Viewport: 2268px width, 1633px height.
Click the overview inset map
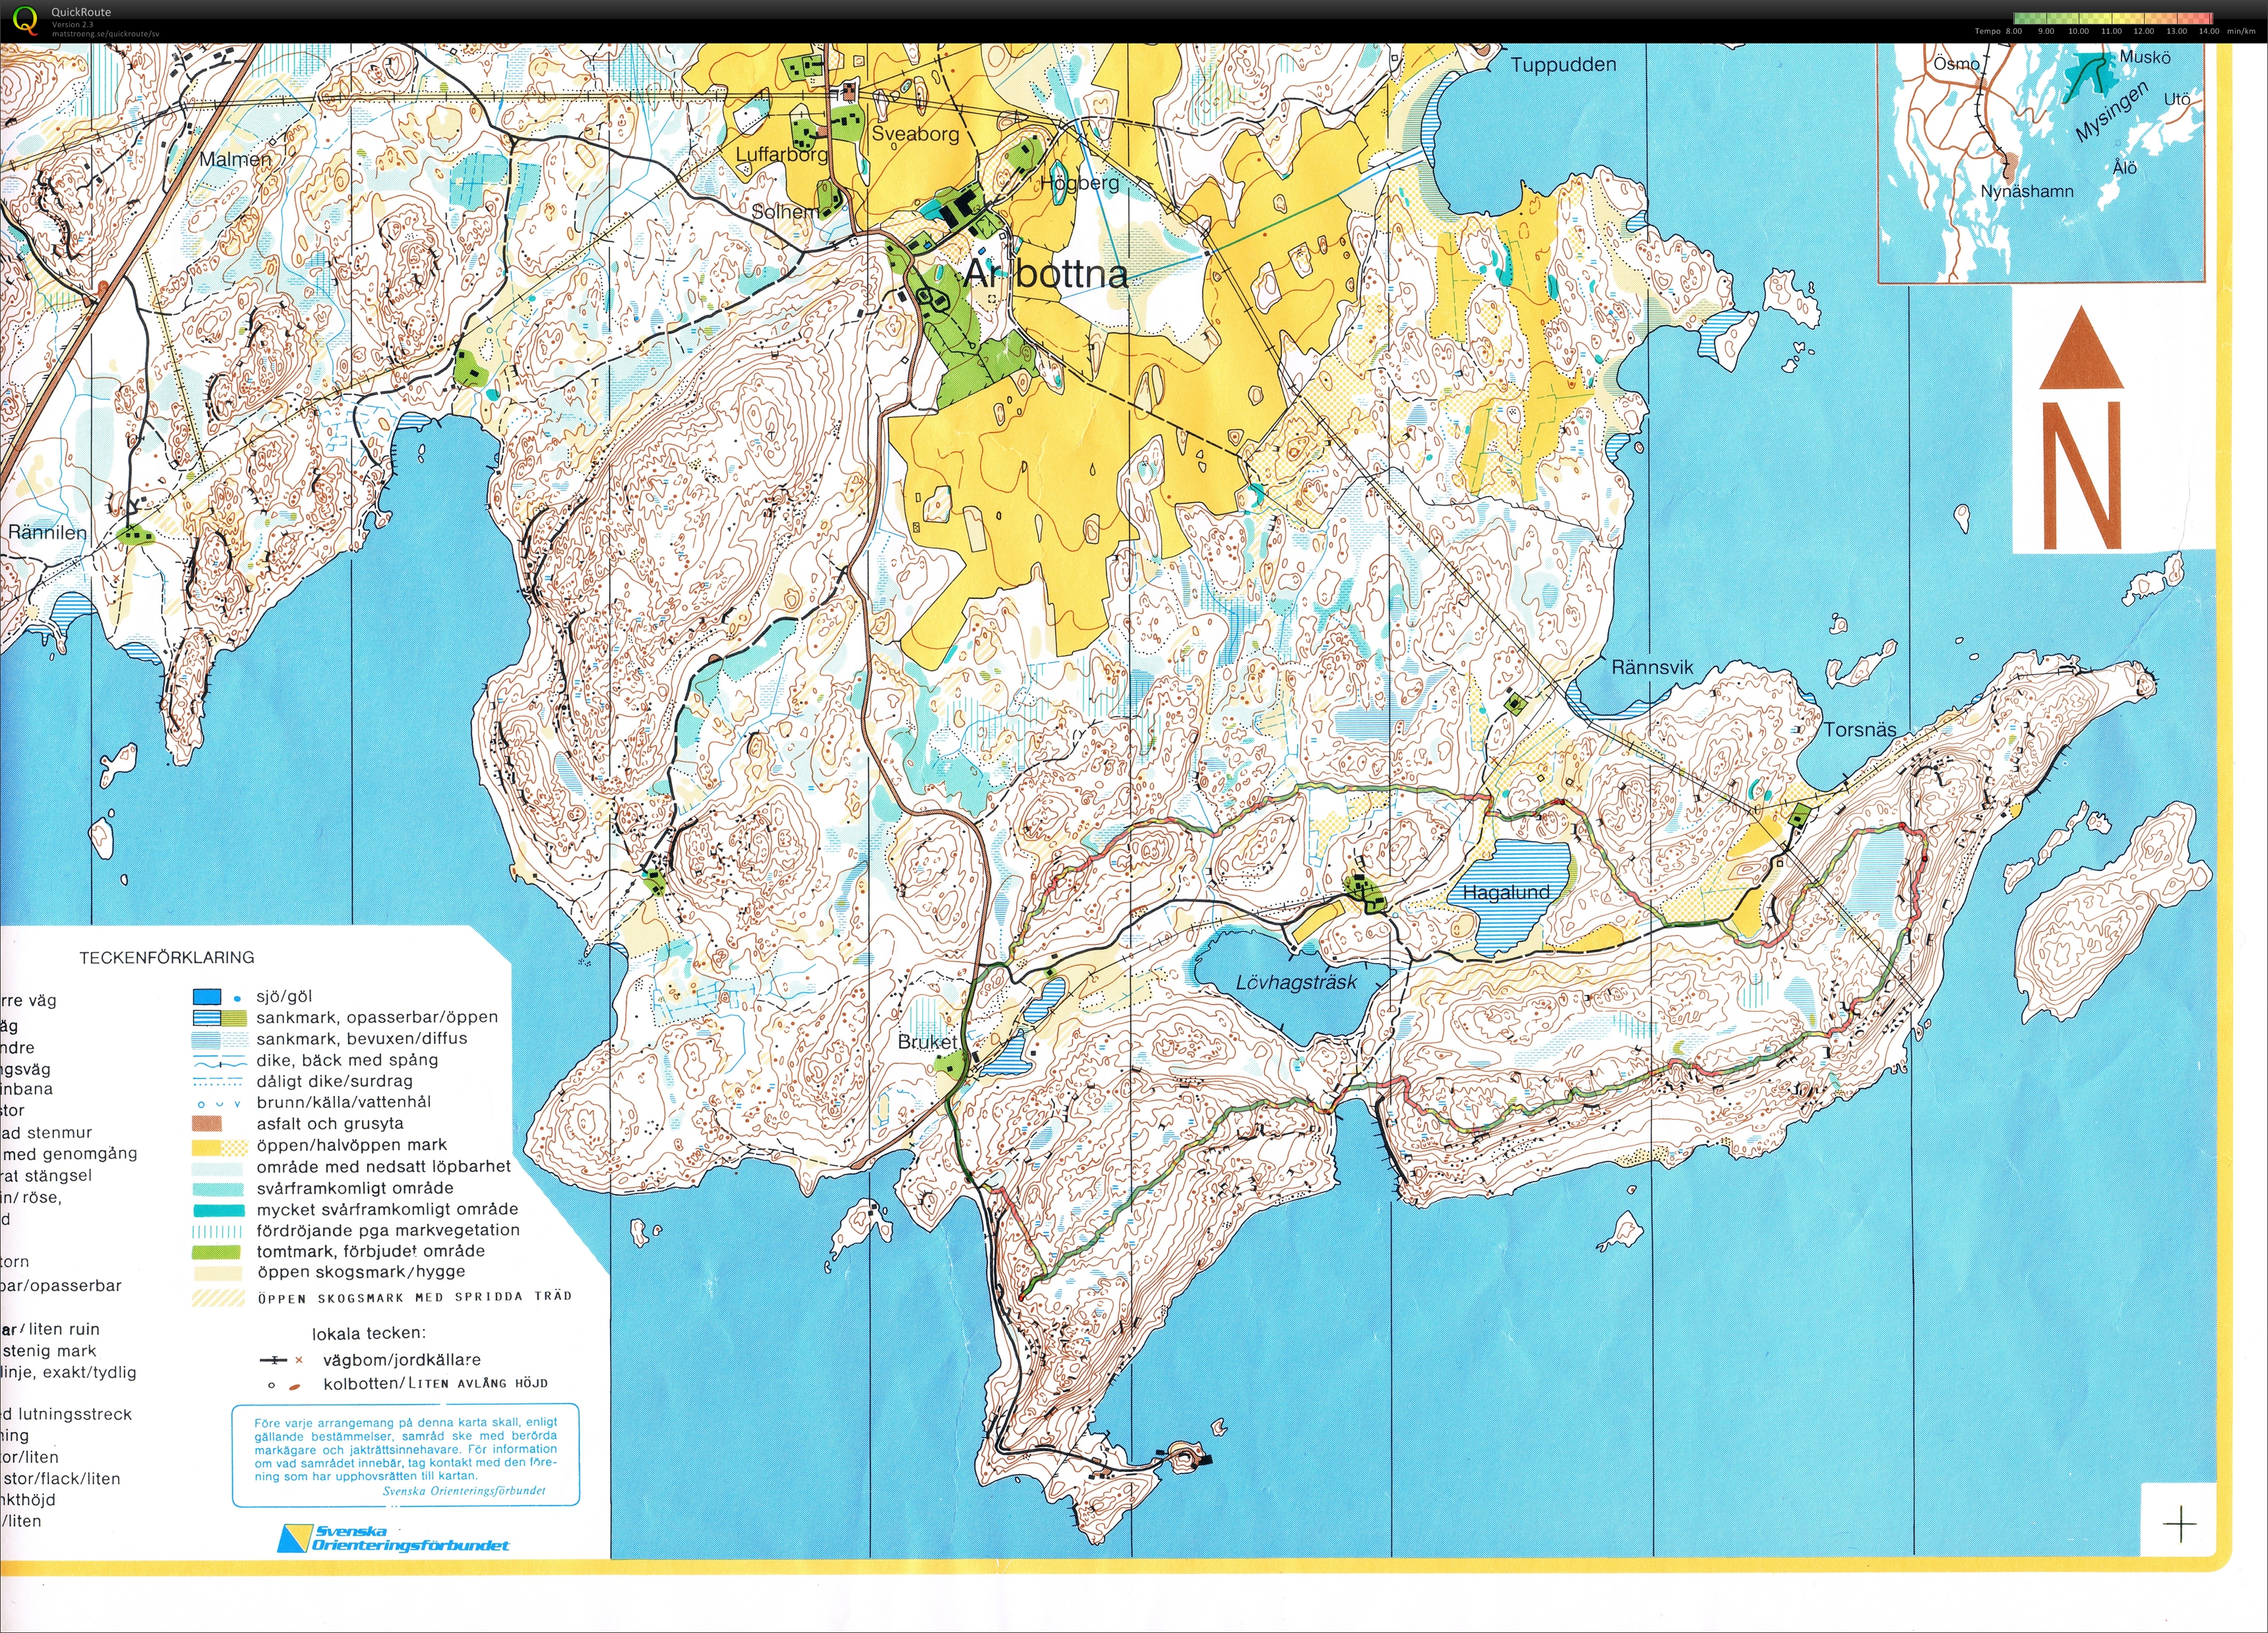tap(2041, 163)
